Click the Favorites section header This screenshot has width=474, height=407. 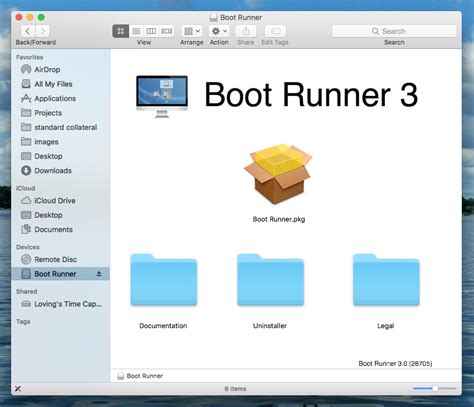click(x=30, y=57)
